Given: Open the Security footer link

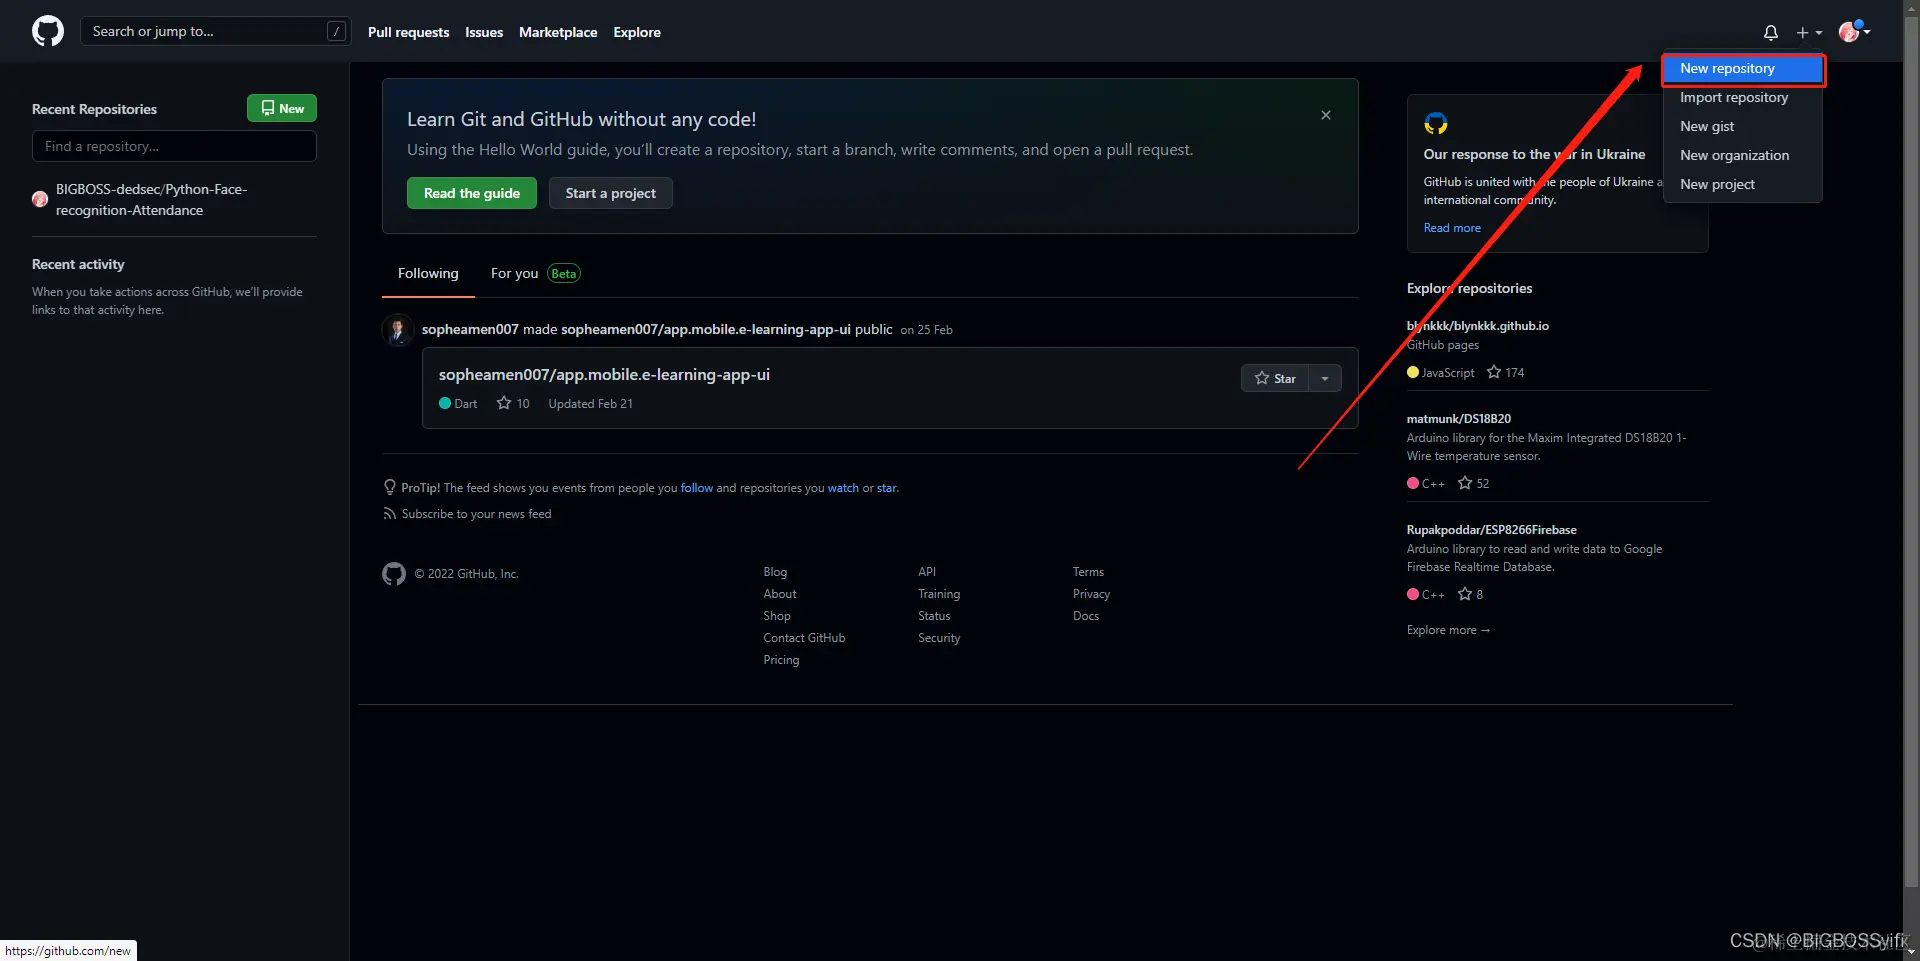Looking at the screenshot, I should (x=939, y=638).
